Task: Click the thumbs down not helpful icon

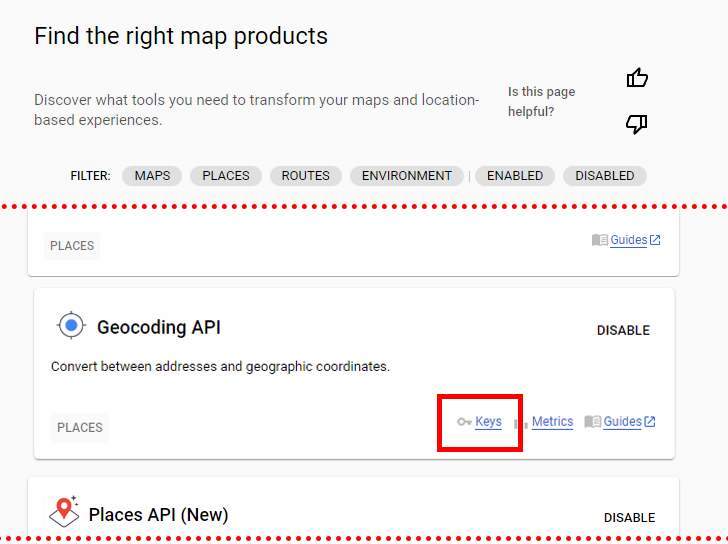Action: tap(637, 124)
